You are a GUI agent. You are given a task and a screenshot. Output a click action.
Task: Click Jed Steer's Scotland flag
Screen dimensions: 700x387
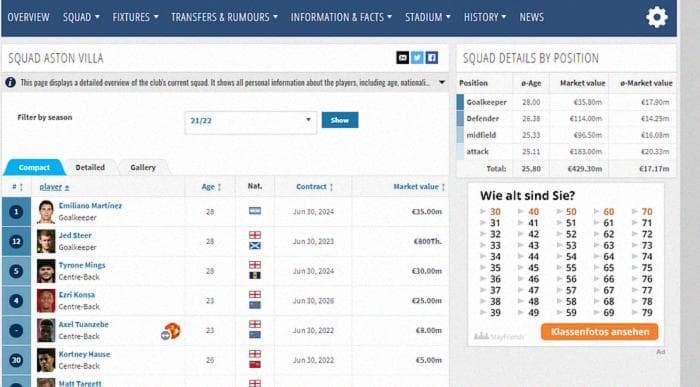255,246
